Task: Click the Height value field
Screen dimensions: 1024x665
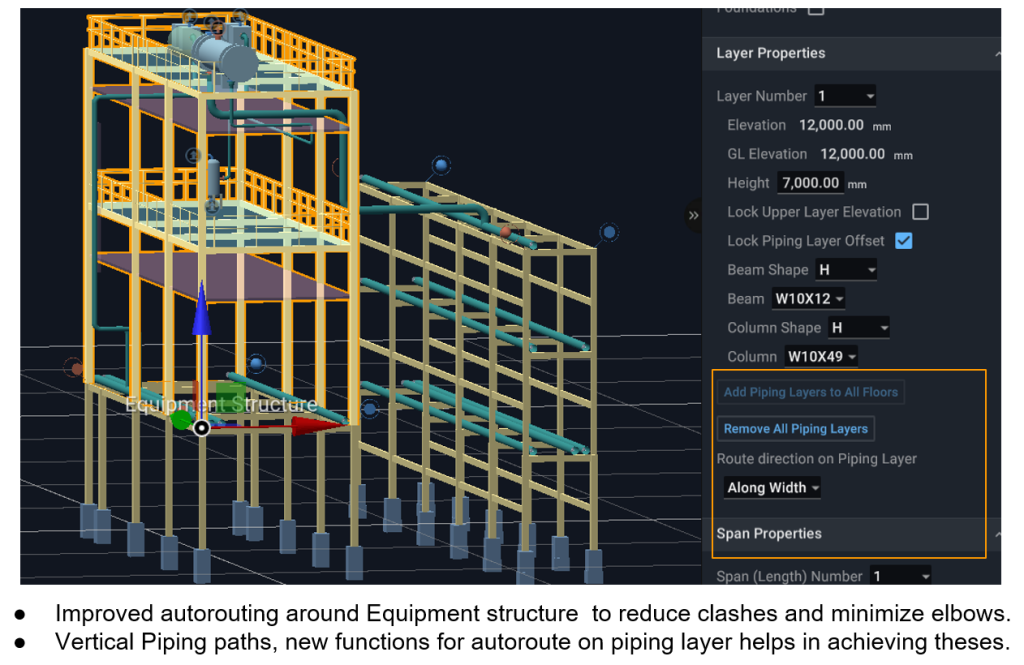Action: 811,183
